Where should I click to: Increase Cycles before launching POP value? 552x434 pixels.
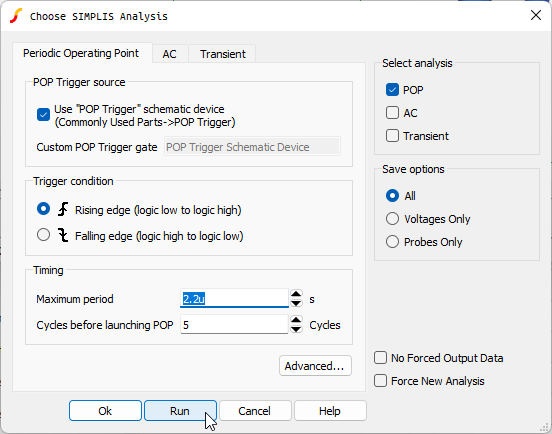296,320
